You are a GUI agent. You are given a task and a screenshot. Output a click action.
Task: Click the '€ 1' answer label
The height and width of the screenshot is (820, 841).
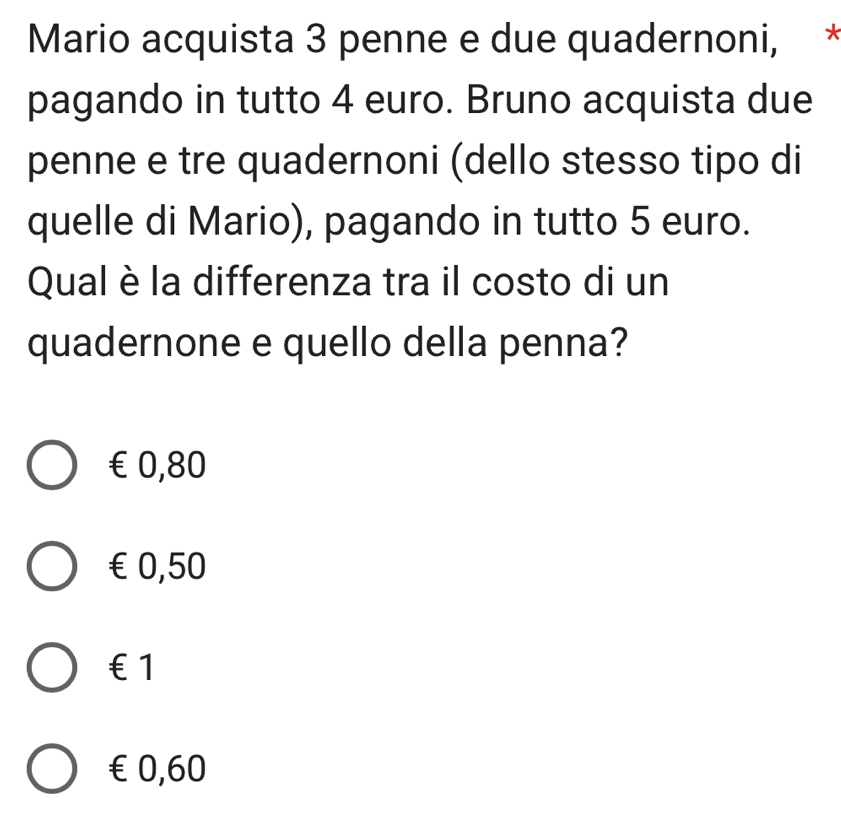pyautogui.click(x=131, y=669)
